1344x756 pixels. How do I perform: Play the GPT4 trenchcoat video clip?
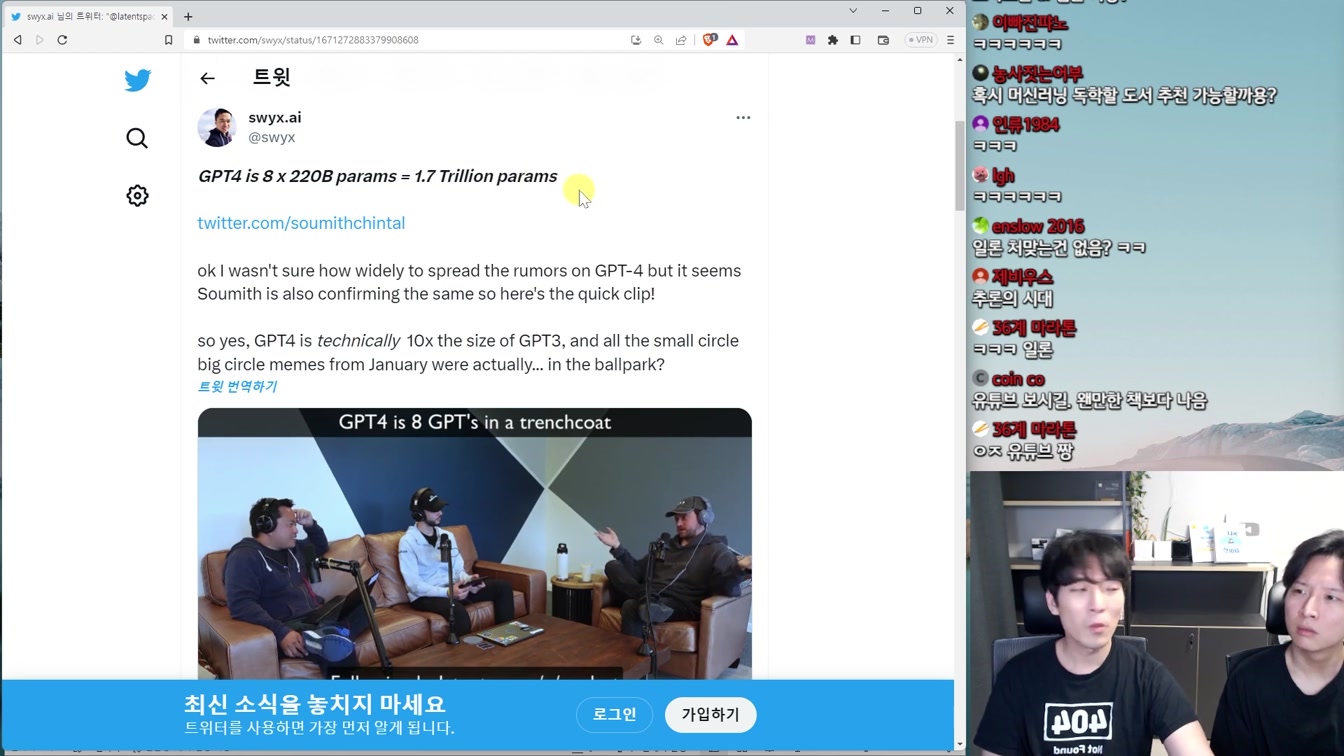click(x=475, y=543)
